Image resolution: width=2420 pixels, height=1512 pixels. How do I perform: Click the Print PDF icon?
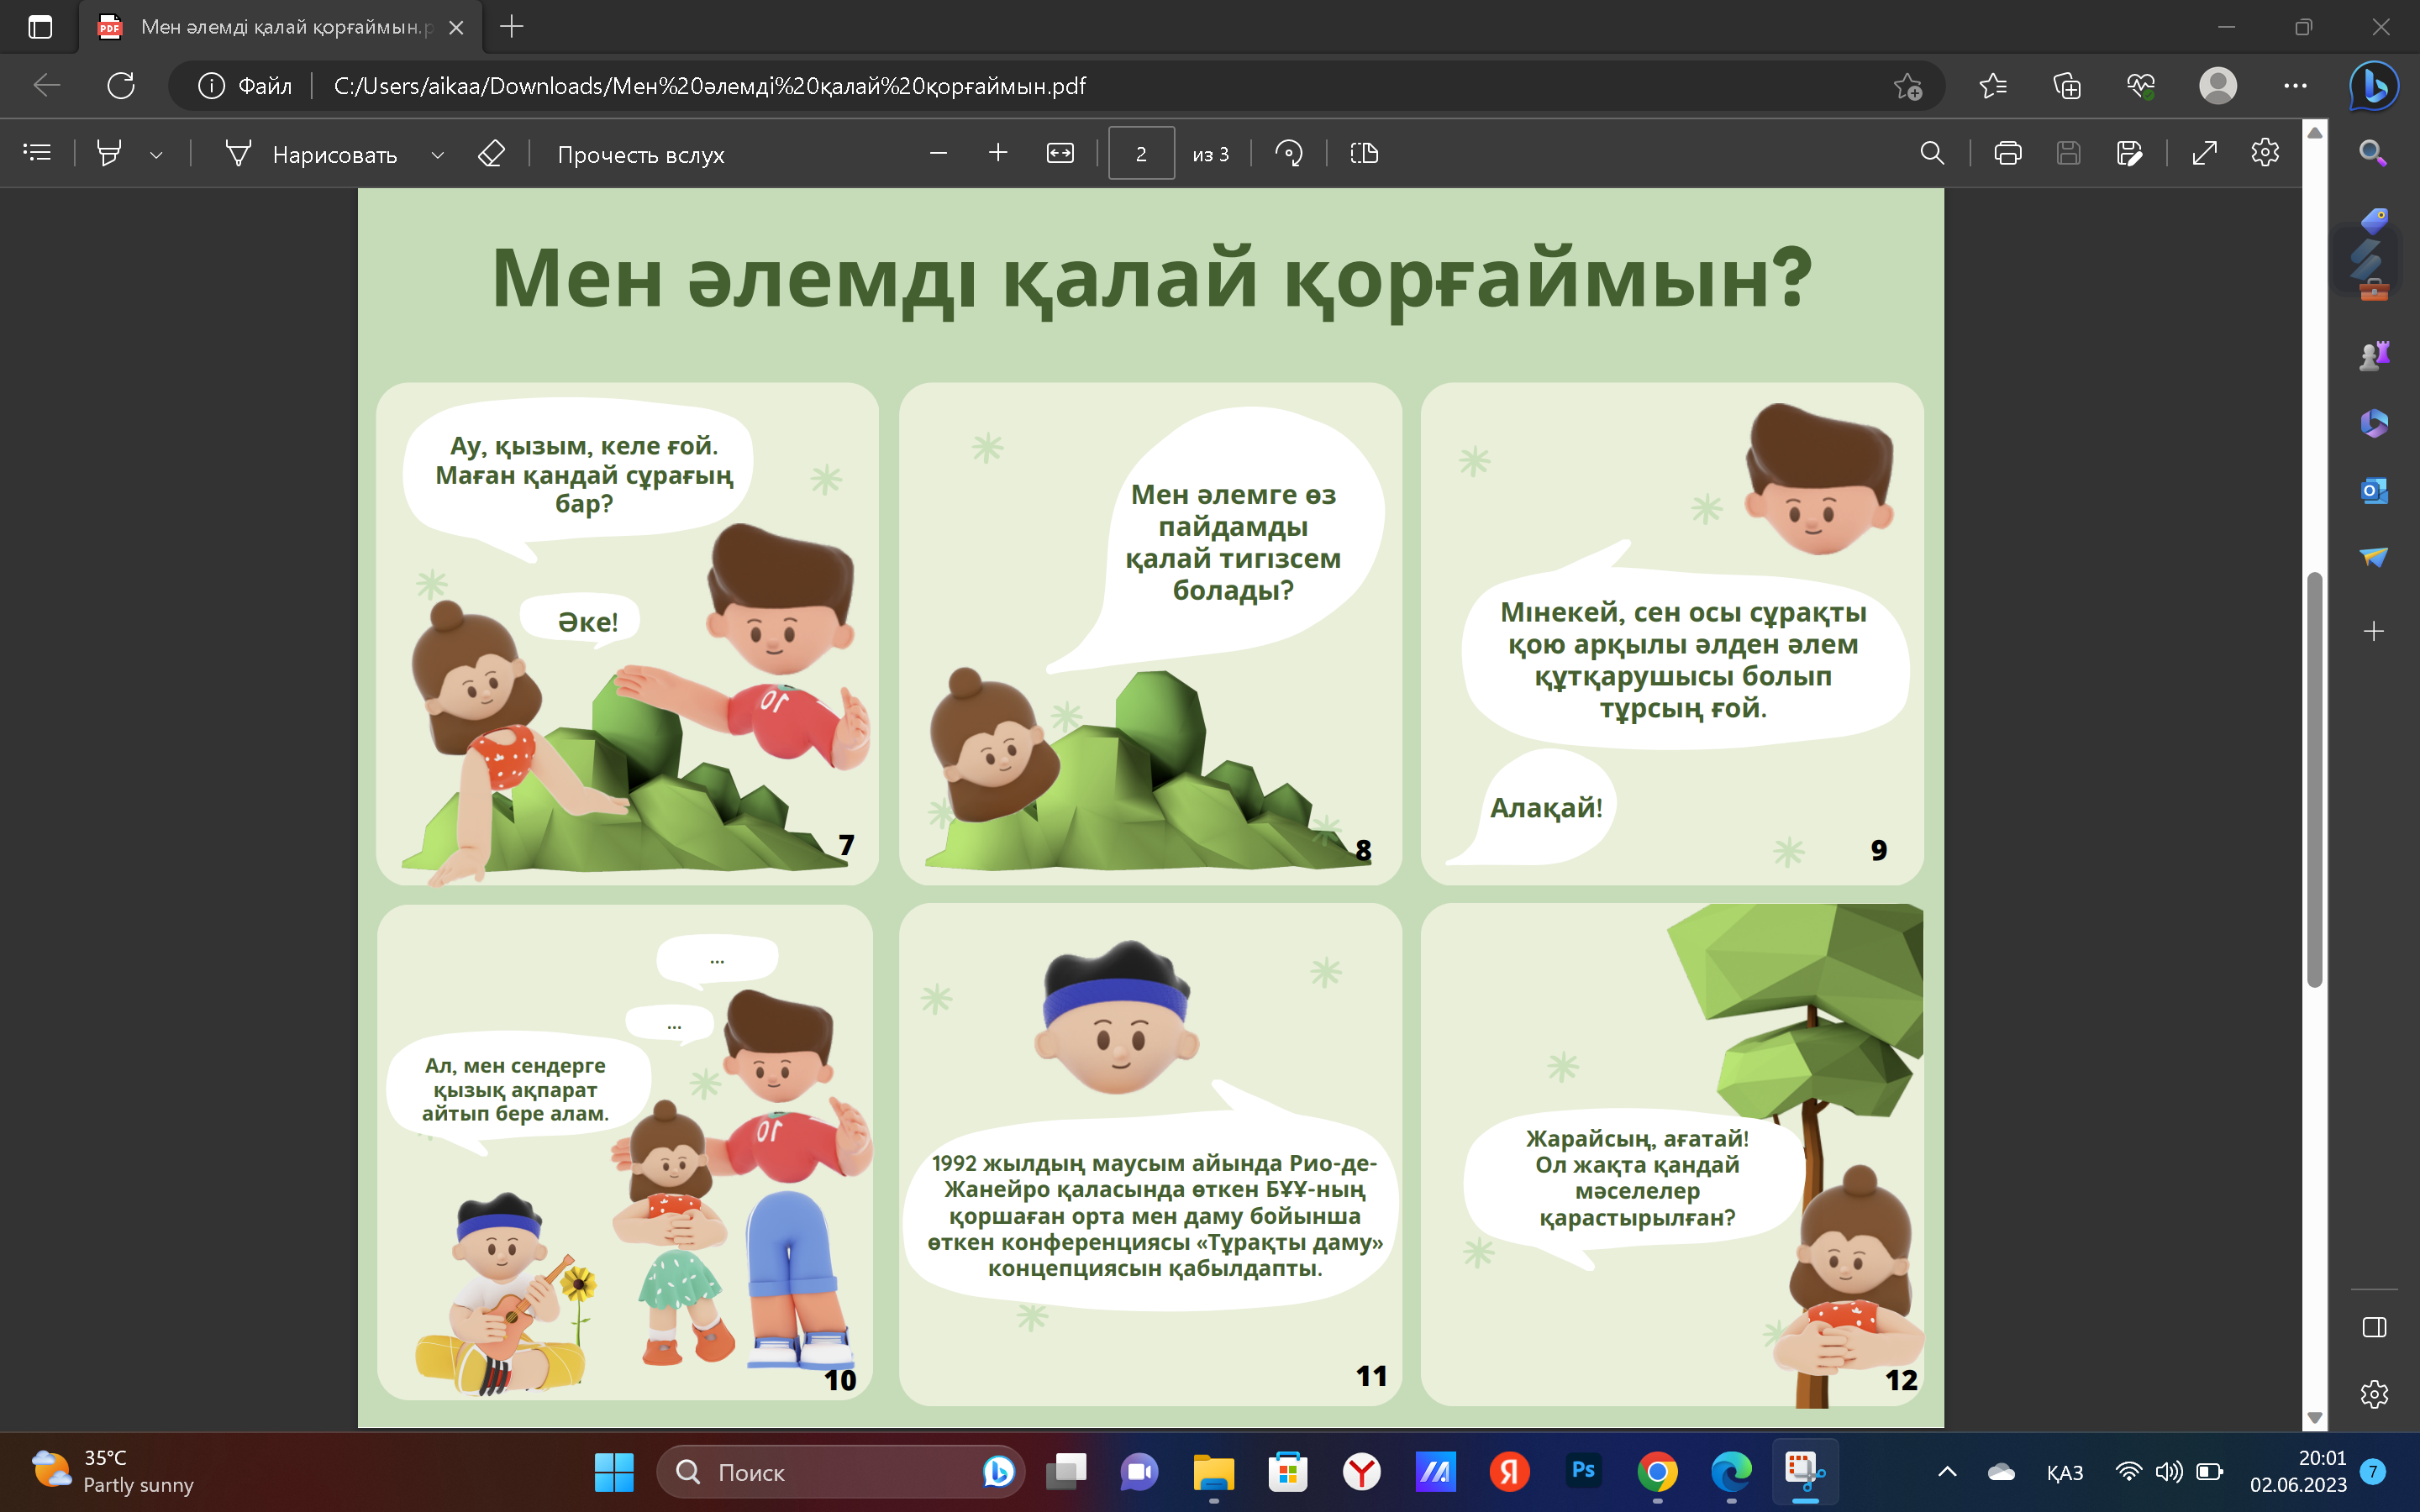click(x=2007, y=153)
